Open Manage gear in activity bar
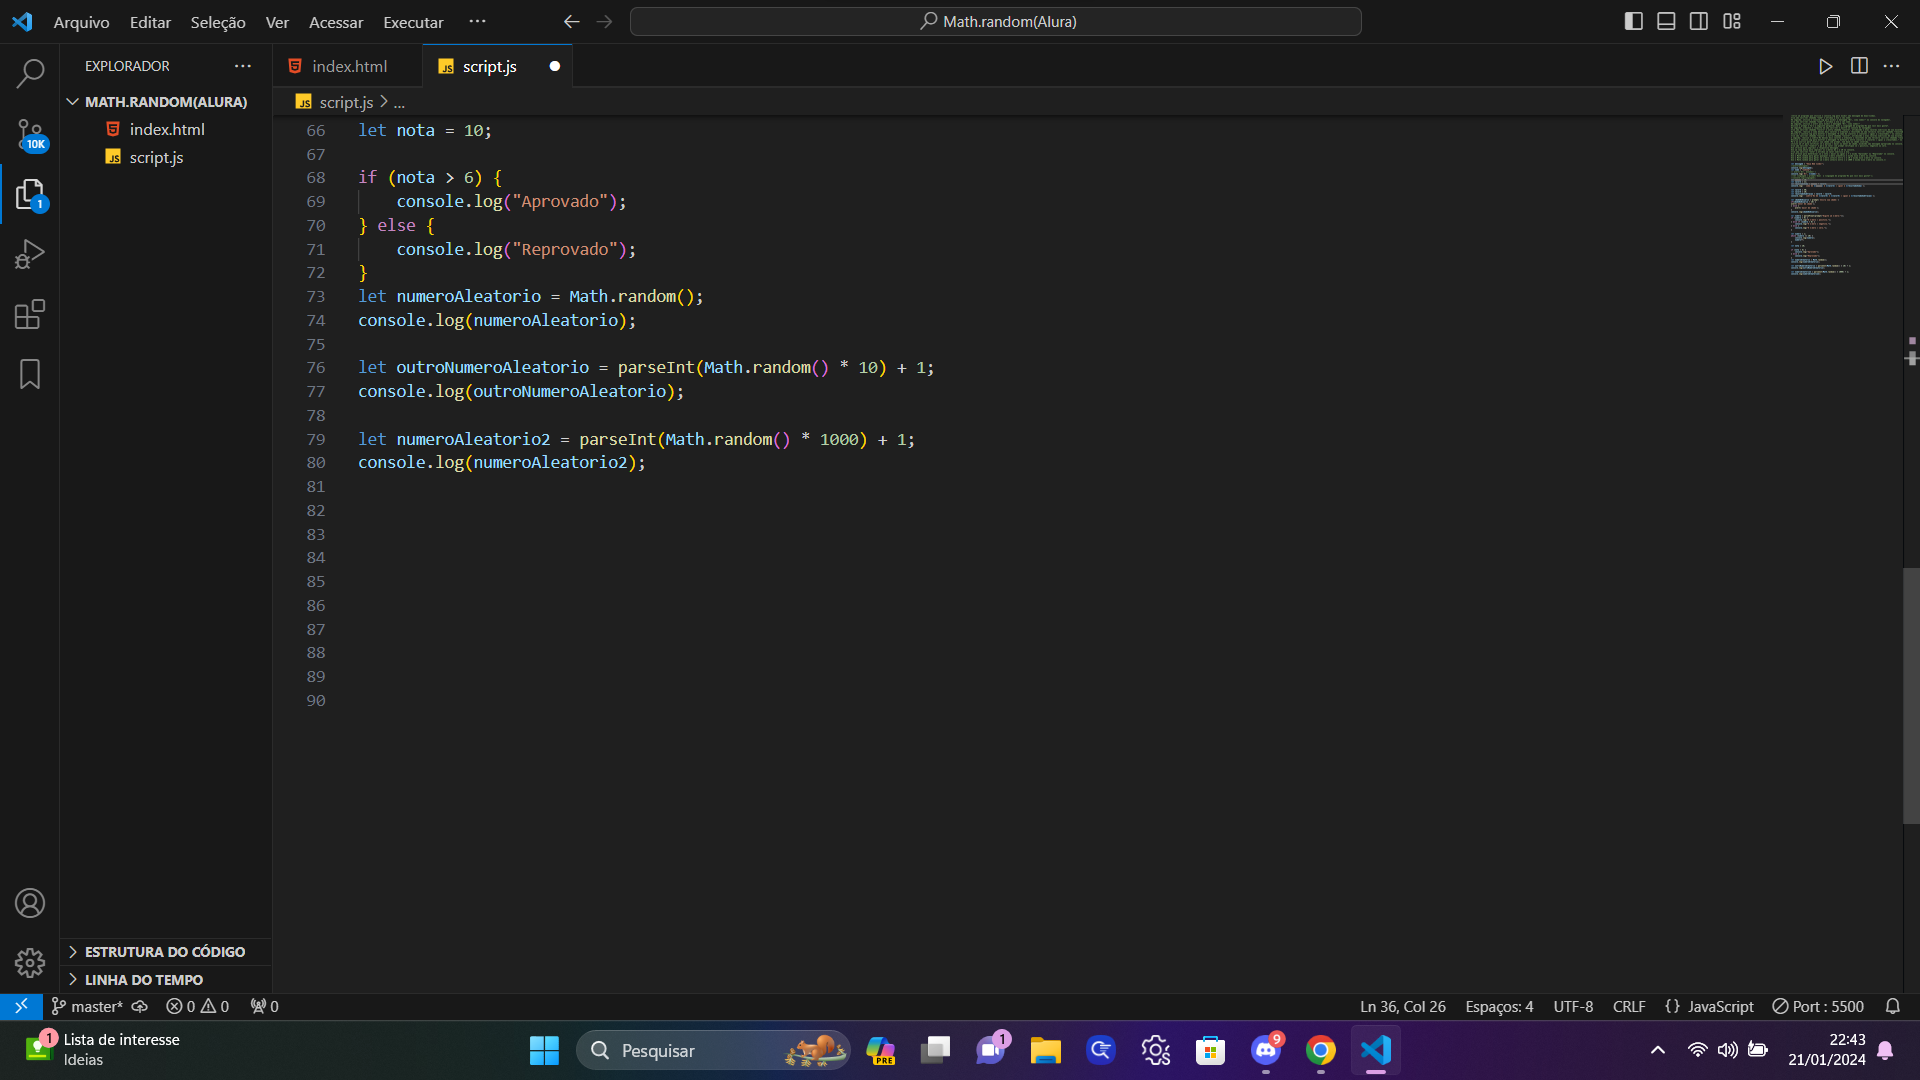Image resolution: width=1920 pixels, height=1080 pixels. 30,963
